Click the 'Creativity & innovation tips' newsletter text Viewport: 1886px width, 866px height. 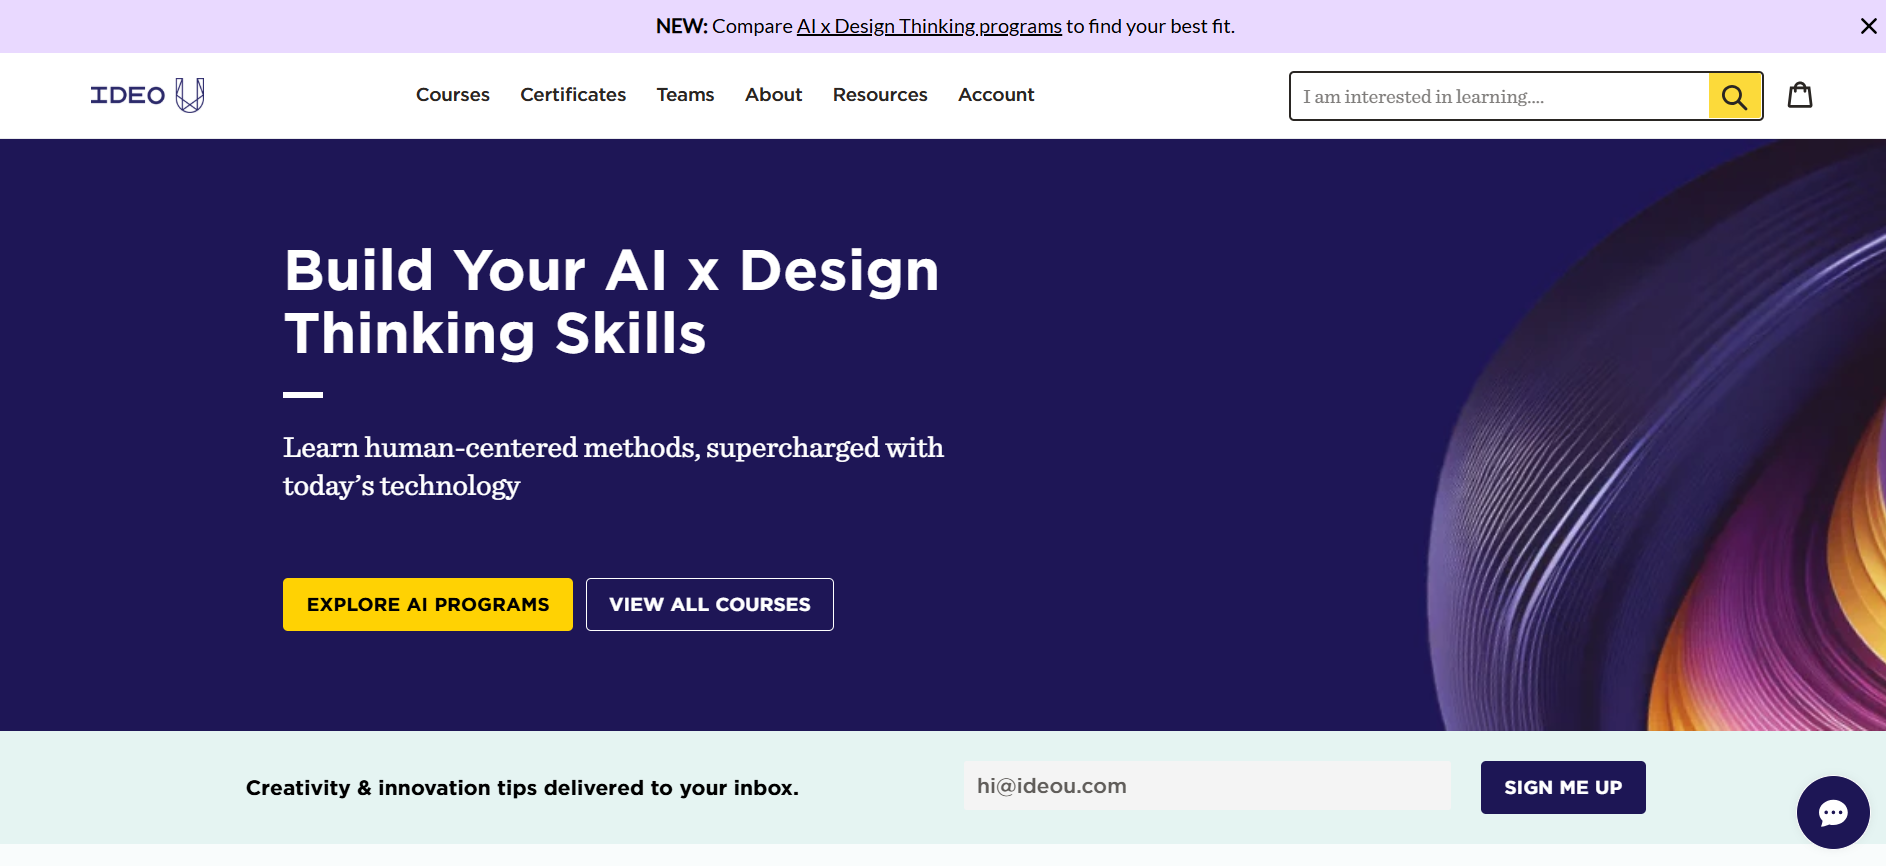[522, 788]
